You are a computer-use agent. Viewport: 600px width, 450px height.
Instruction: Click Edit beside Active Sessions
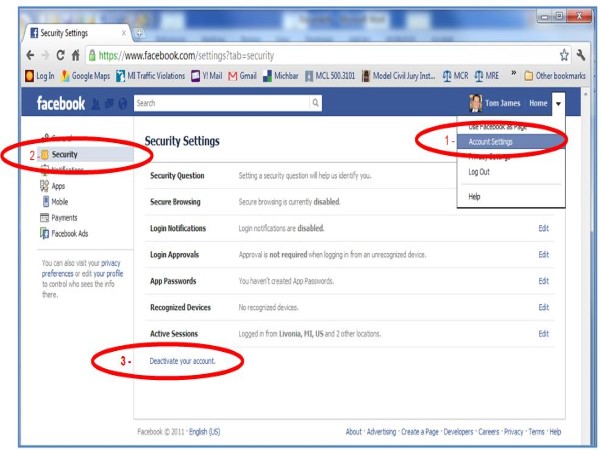pyautogui.click(x=544, y=334)
